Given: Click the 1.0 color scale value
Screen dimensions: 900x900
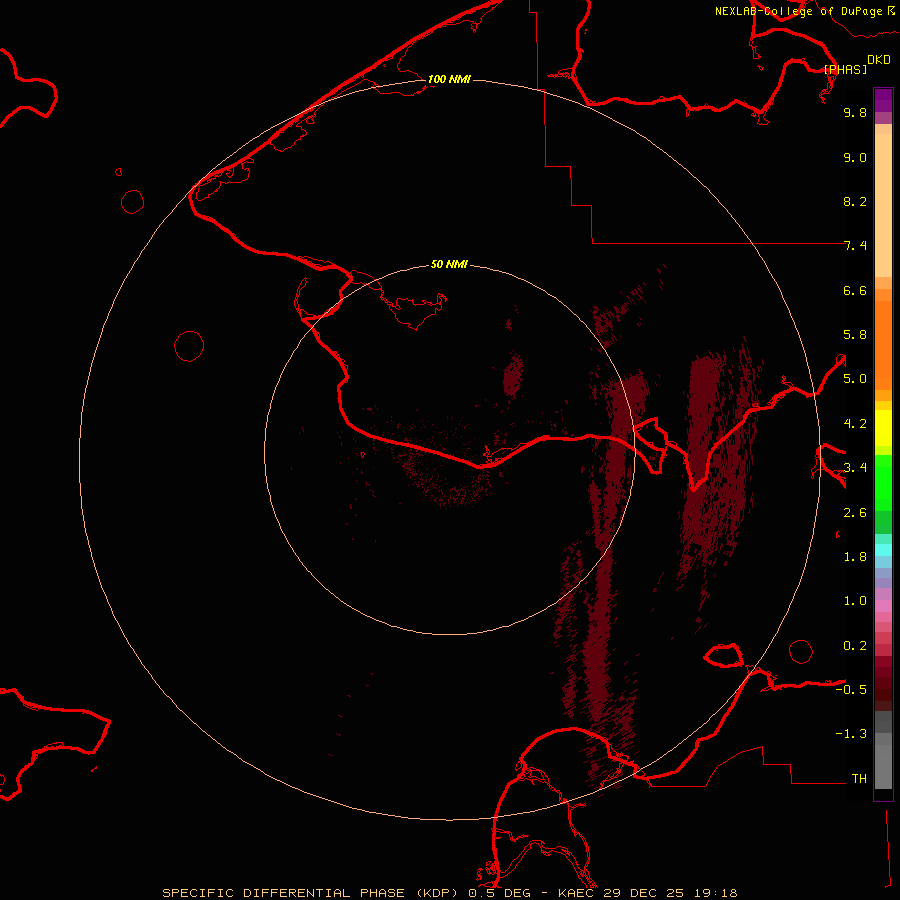Looking at the screenshot, I should tap(855, 601).
